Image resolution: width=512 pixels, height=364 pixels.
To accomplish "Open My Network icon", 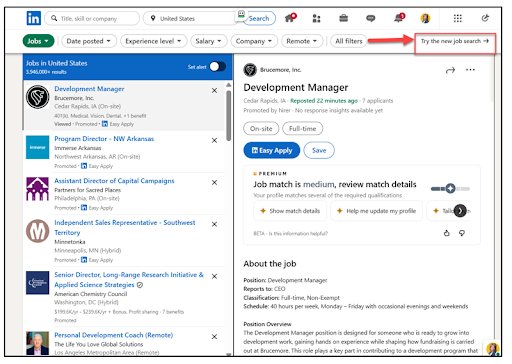I will point(316,18).
